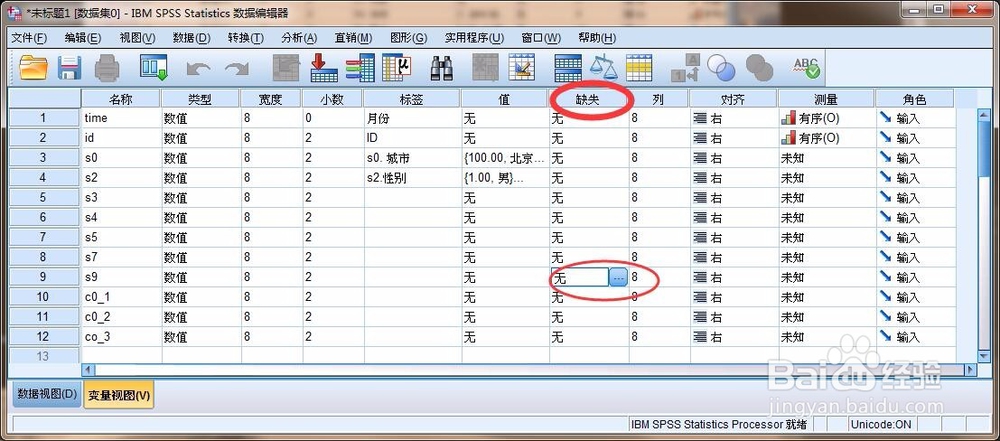This screenshot has width=1000, height=441.
Task: Click the alignment cell '右' for s7
Action: pyautogui.click(x=734, y=257)
